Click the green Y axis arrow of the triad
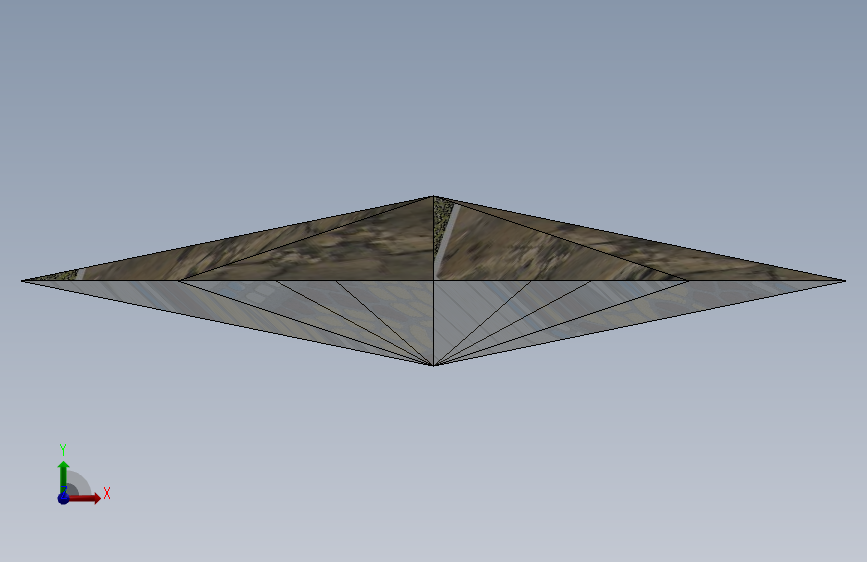The height and width of the screenshot is (562, 867). pos(64,477)
